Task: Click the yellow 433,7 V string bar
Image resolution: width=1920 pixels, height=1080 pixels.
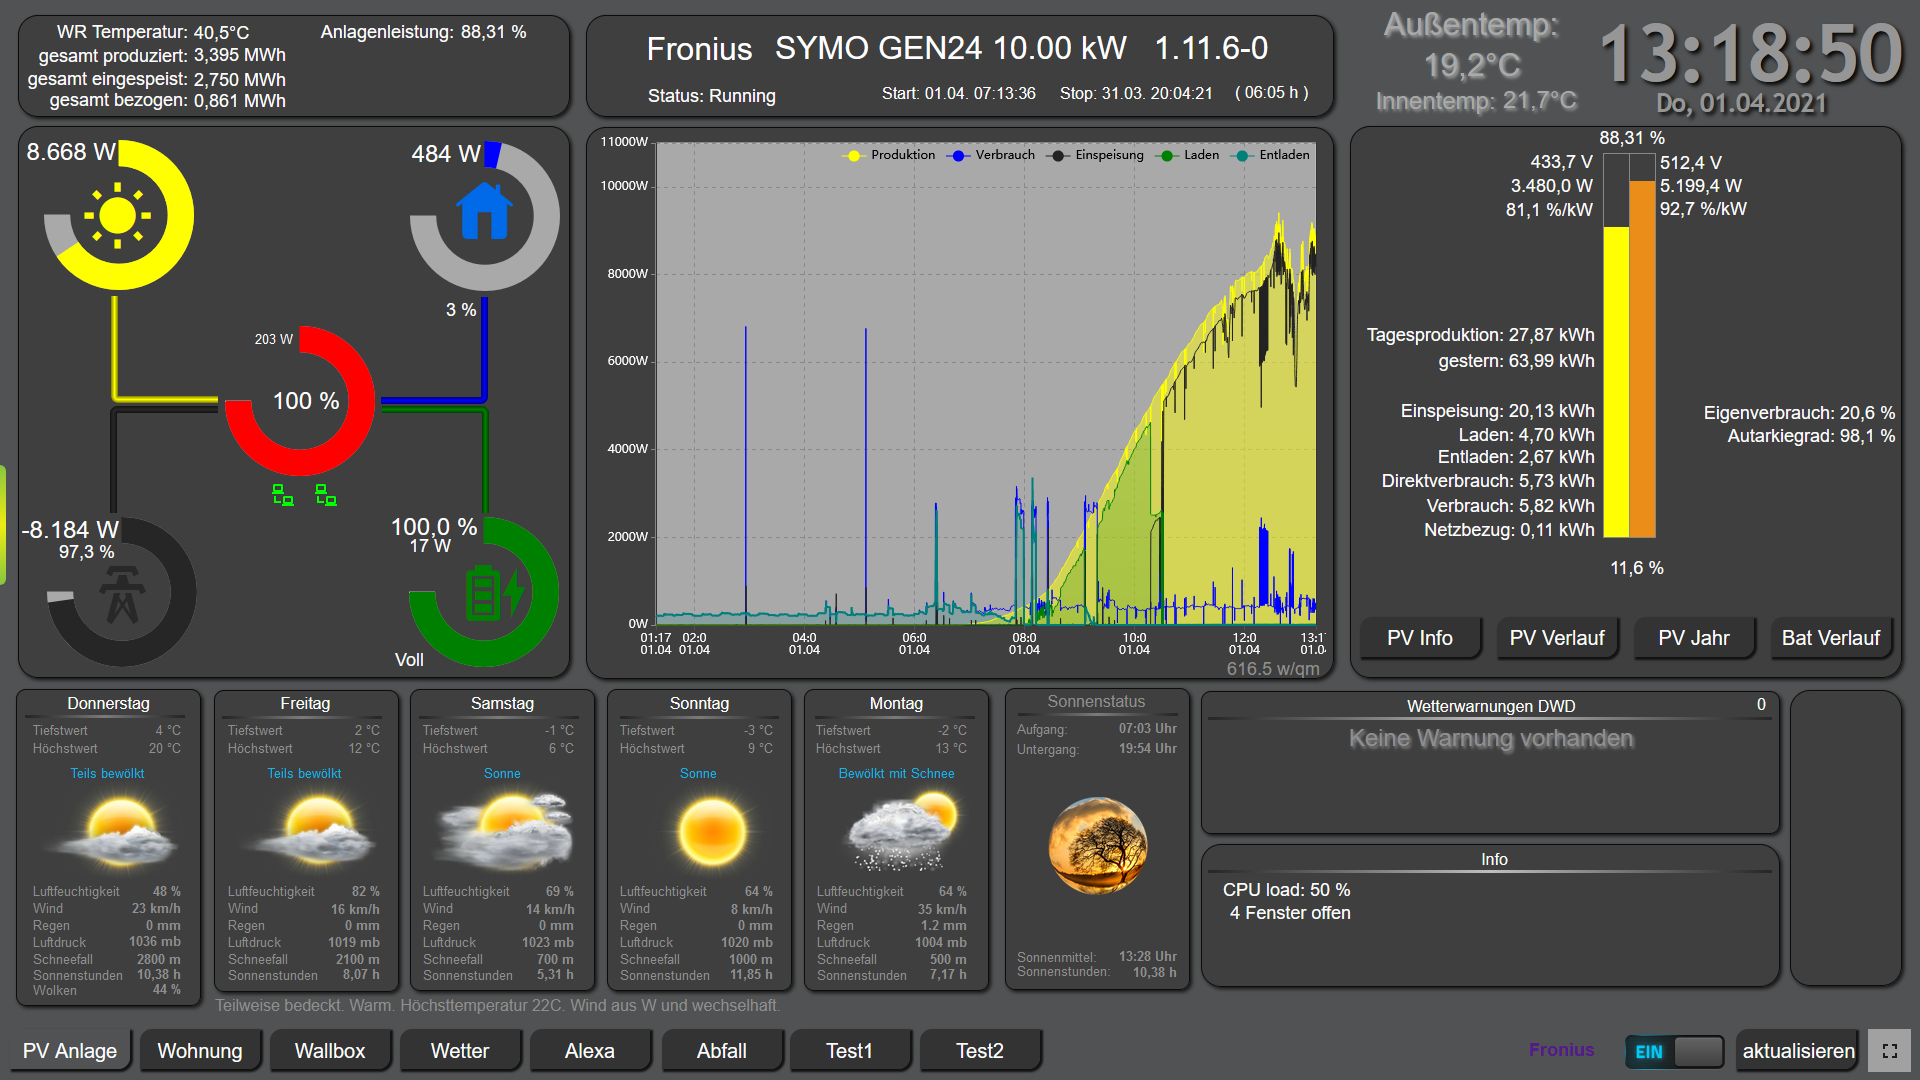Action: click(1616, 381)
